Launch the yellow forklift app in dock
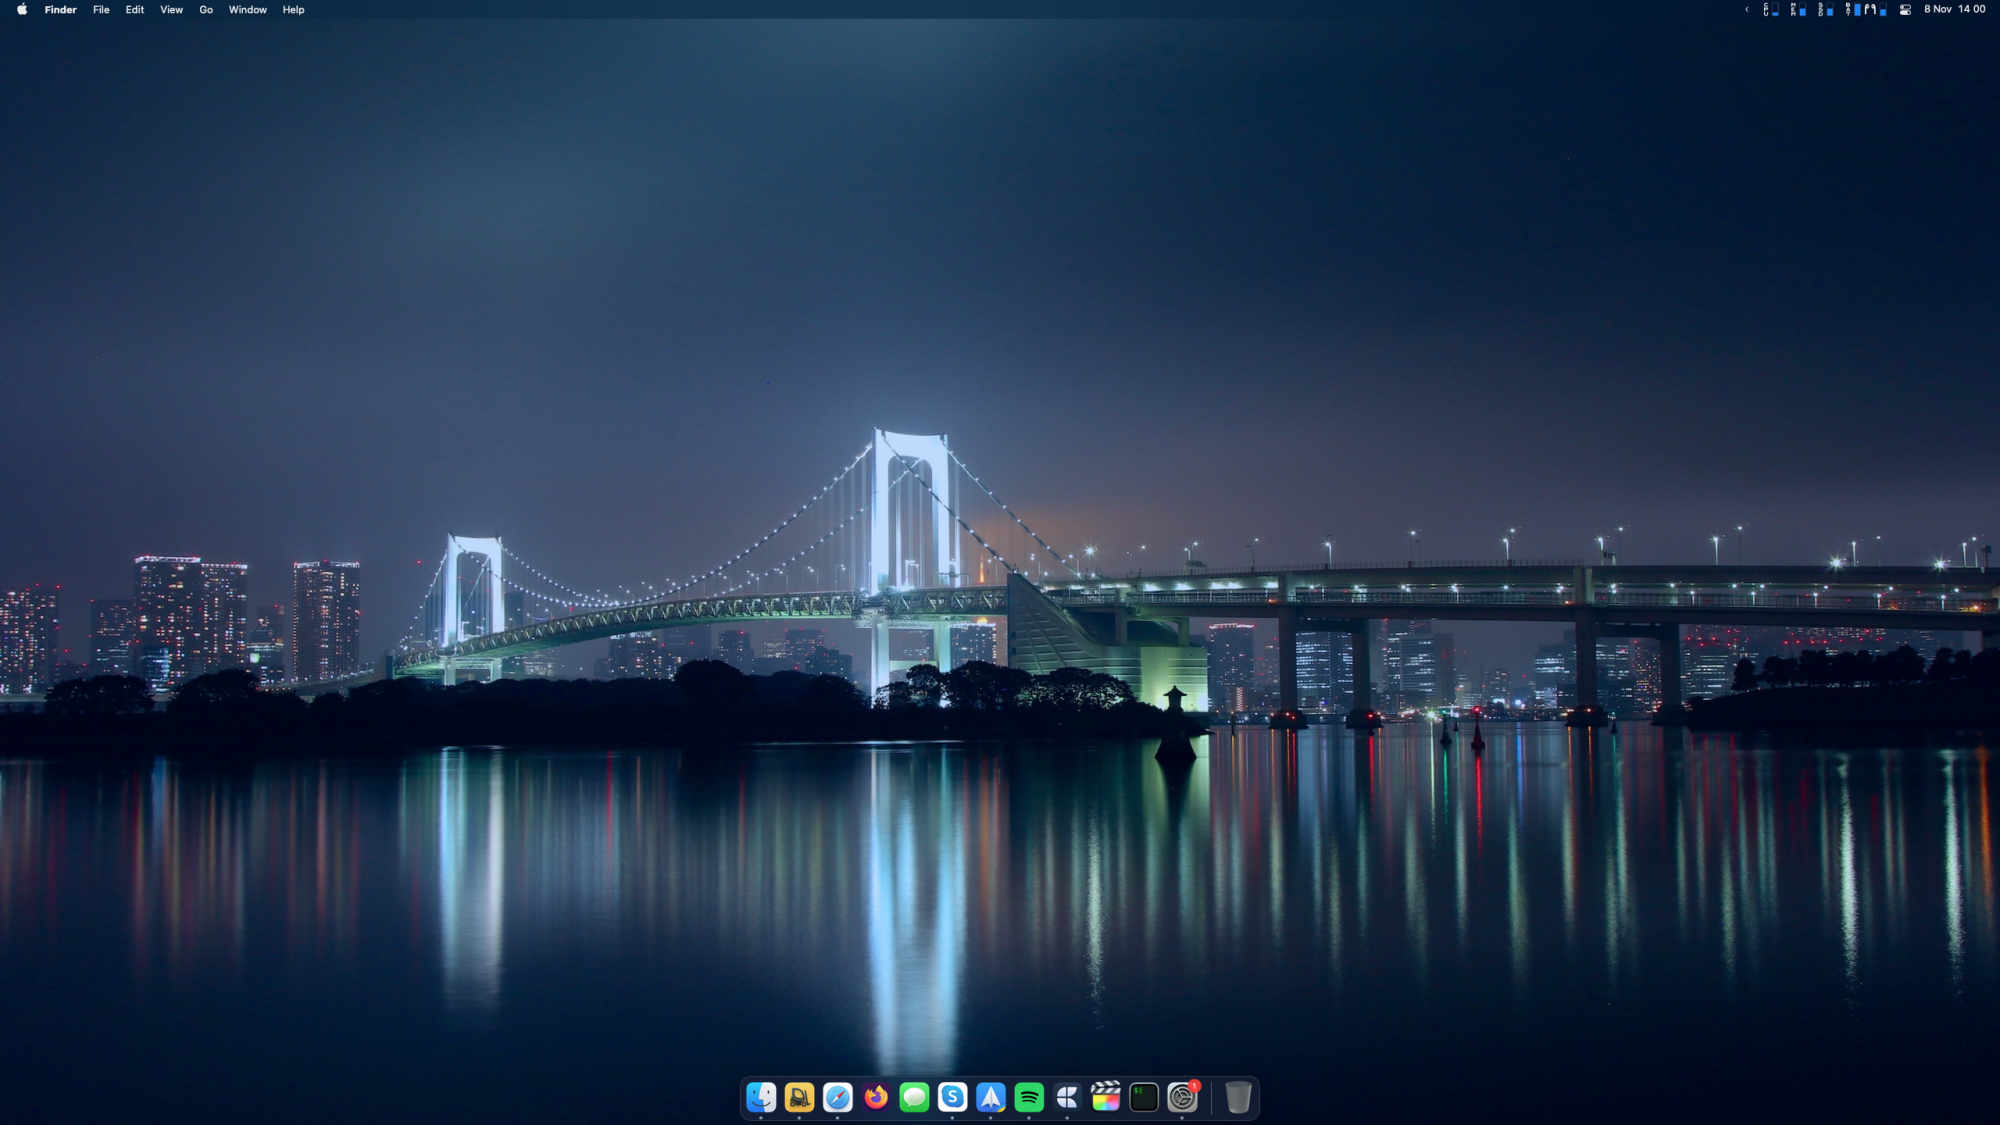Viewport: 2000px width, 1125px height. coord(799,1097)
